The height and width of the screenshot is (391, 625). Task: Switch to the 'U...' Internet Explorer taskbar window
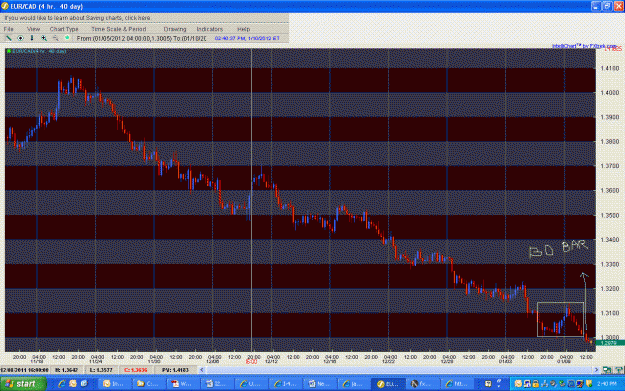[250, 384]
